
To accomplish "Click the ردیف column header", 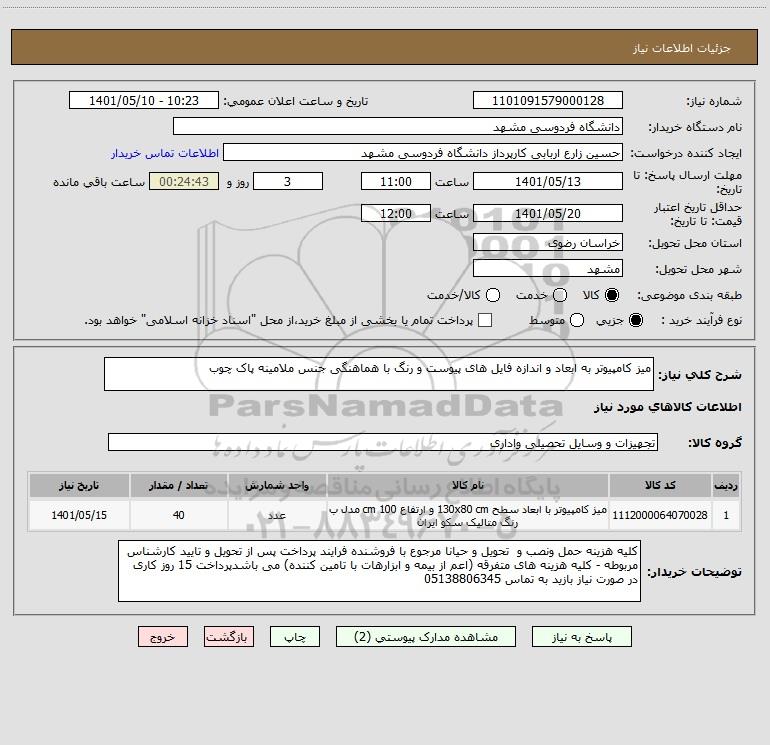I will click(x=726, y=485).
